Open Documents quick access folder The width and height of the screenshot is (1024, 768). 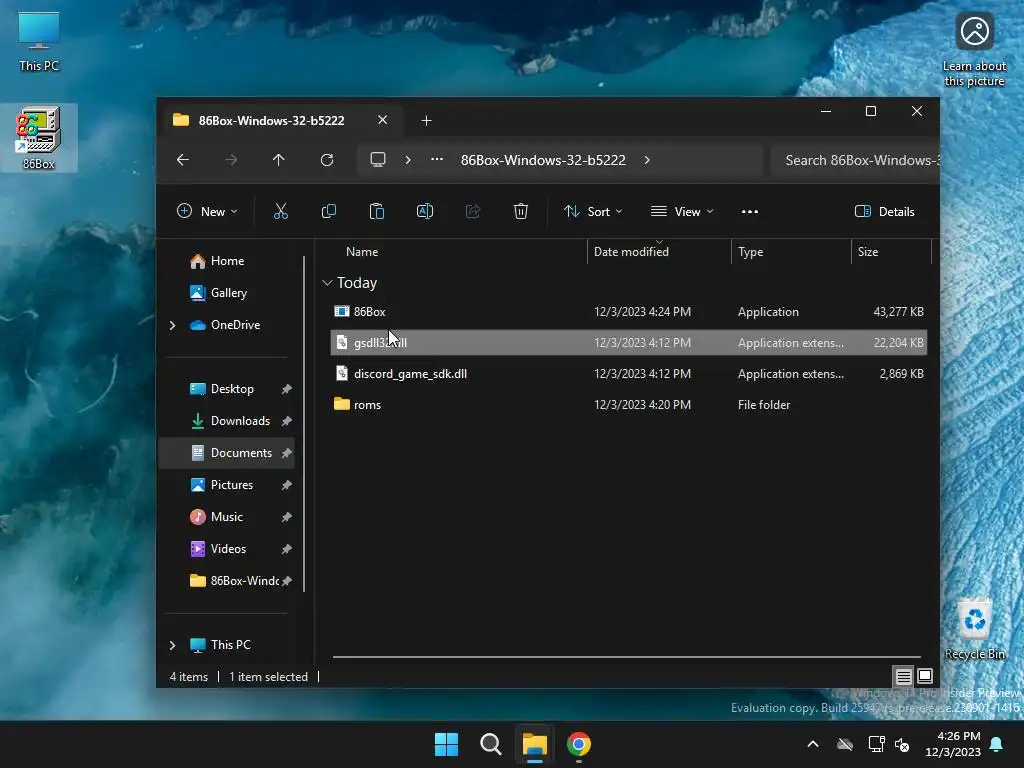226,453
